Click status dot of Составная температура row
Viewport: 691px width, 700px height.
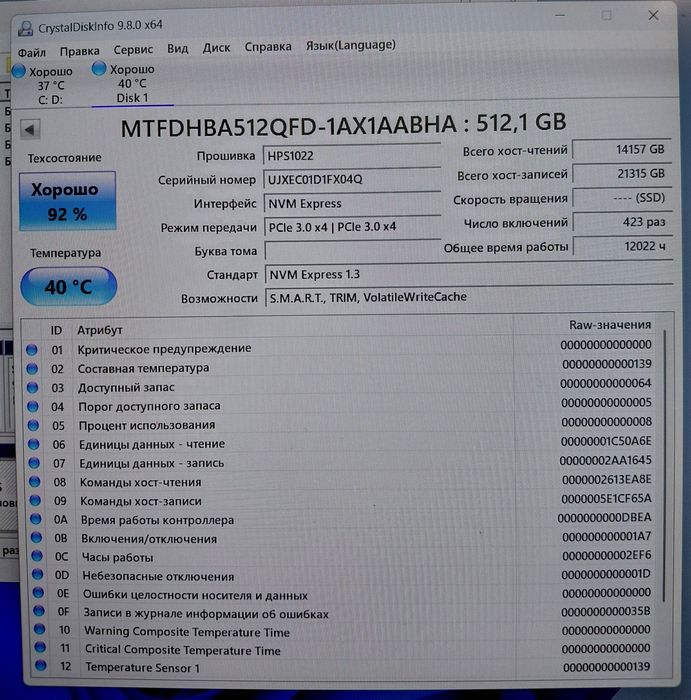[32, 369]
